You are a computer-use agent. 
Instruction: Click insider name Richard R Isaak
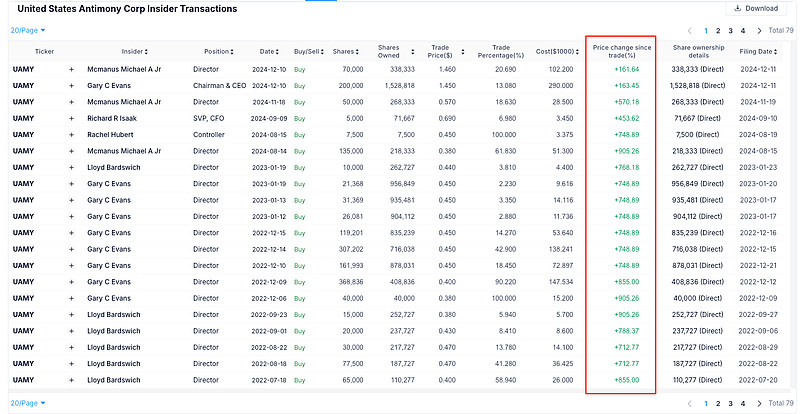112,118
